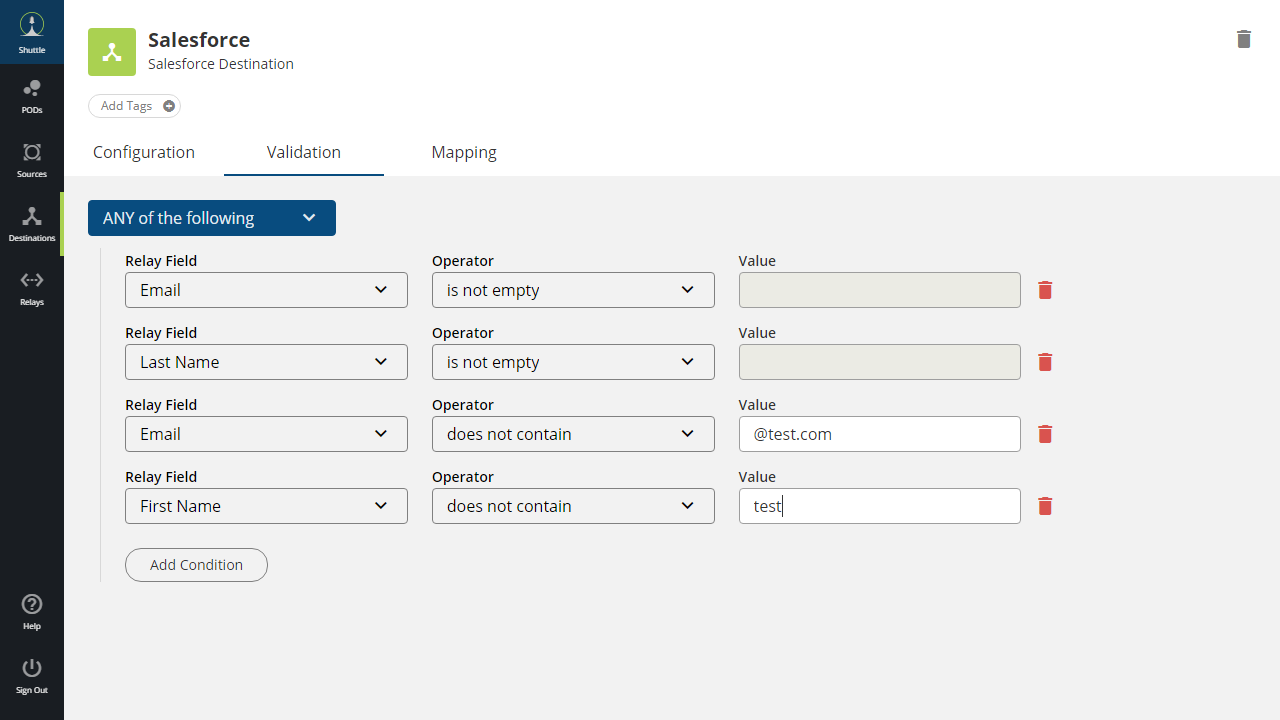Switch to the Configuration tab
The image size is (1280, 720).
click(x=144, y=152)
